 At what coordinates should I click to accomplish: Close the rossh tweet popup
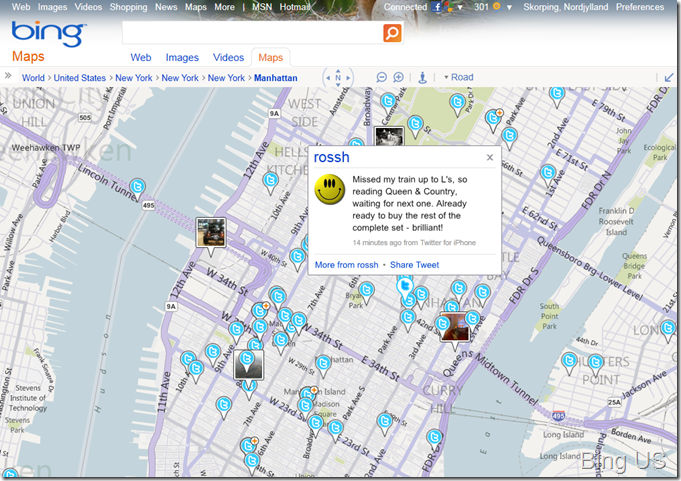click(489, 157)
